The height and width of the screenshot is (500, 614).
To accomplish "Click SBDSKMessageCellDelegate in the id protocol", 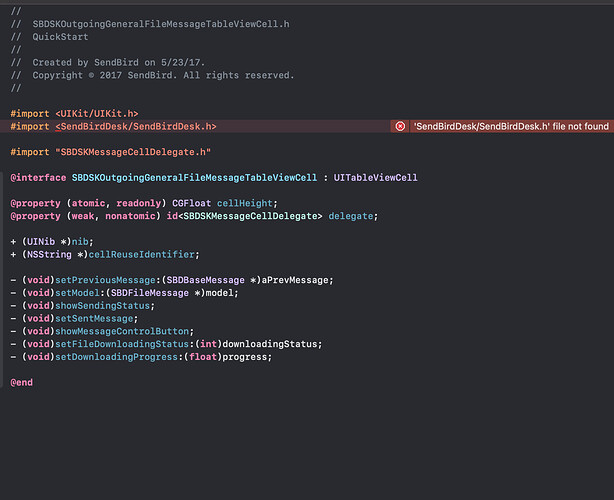I will pyautogui.click(x=253, y=216).
